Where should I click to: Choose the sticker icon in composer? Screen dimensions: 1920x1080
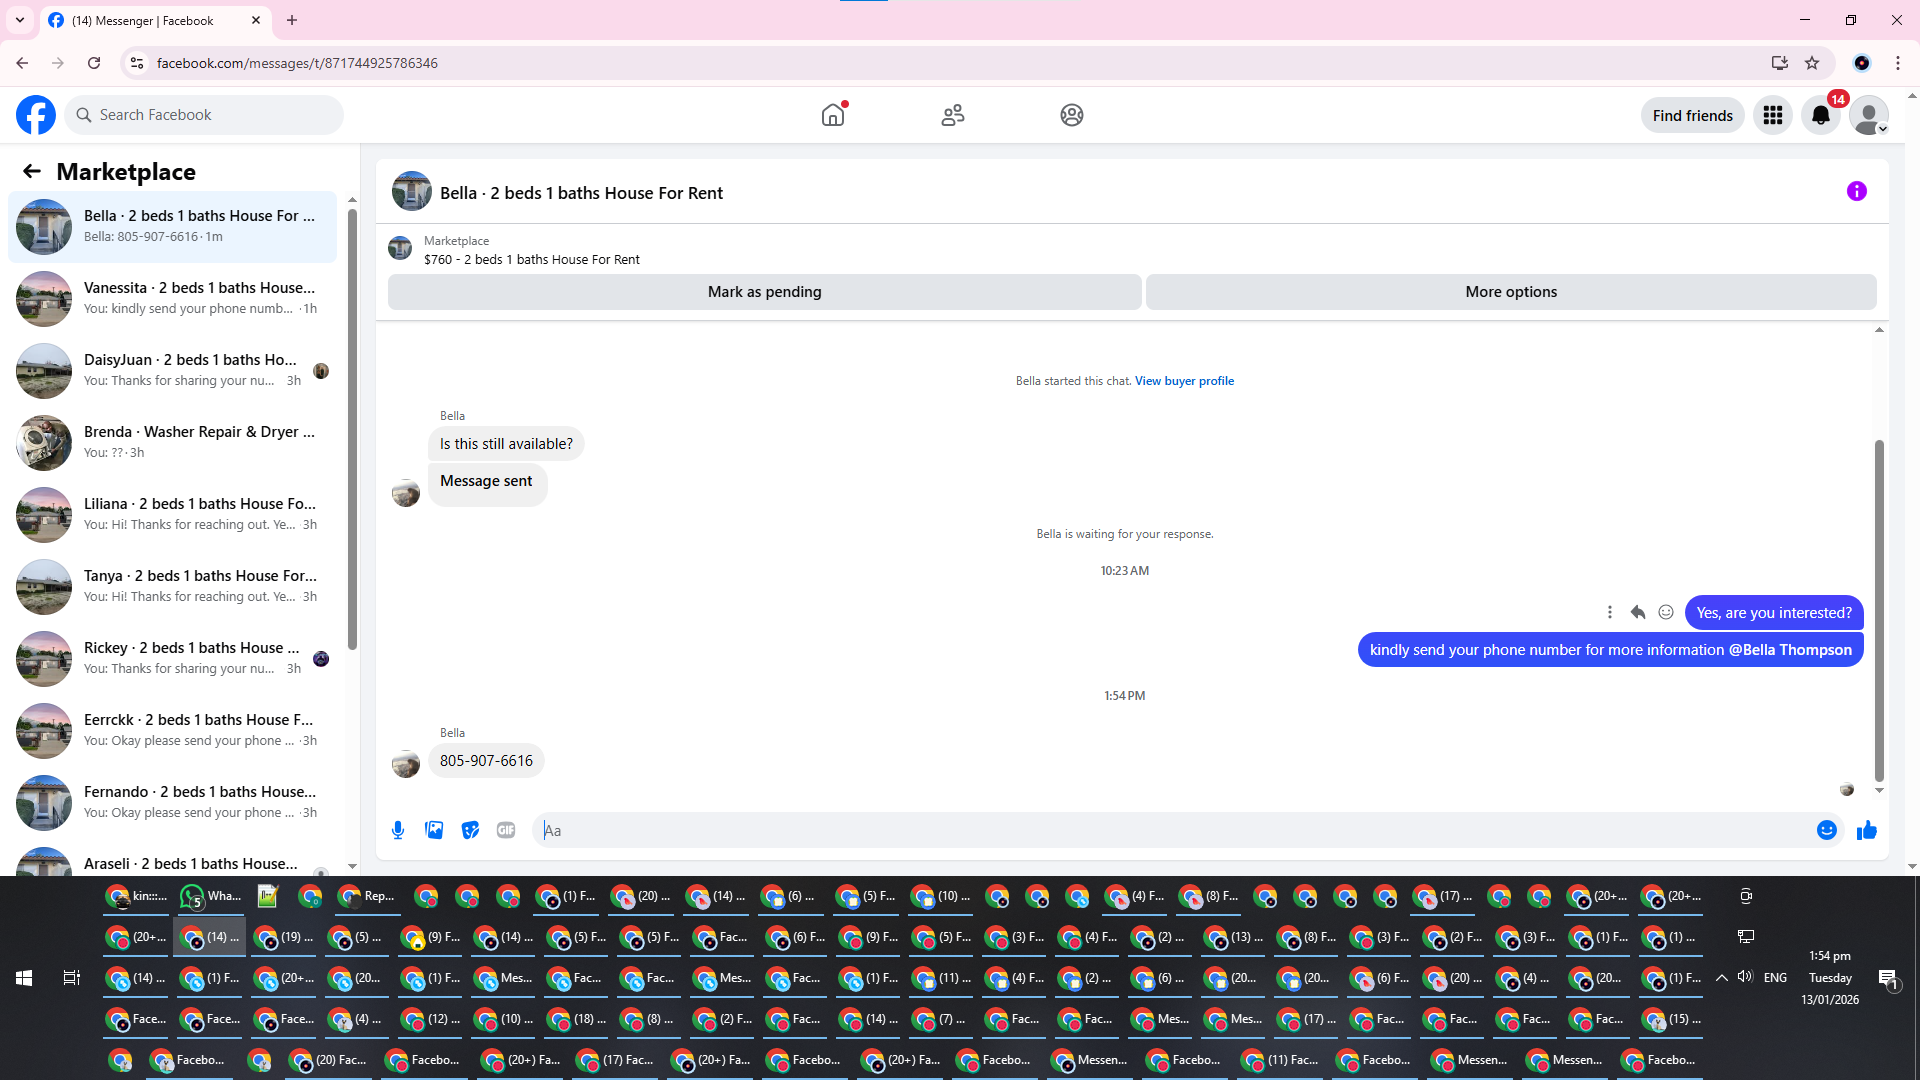[470, 830]
